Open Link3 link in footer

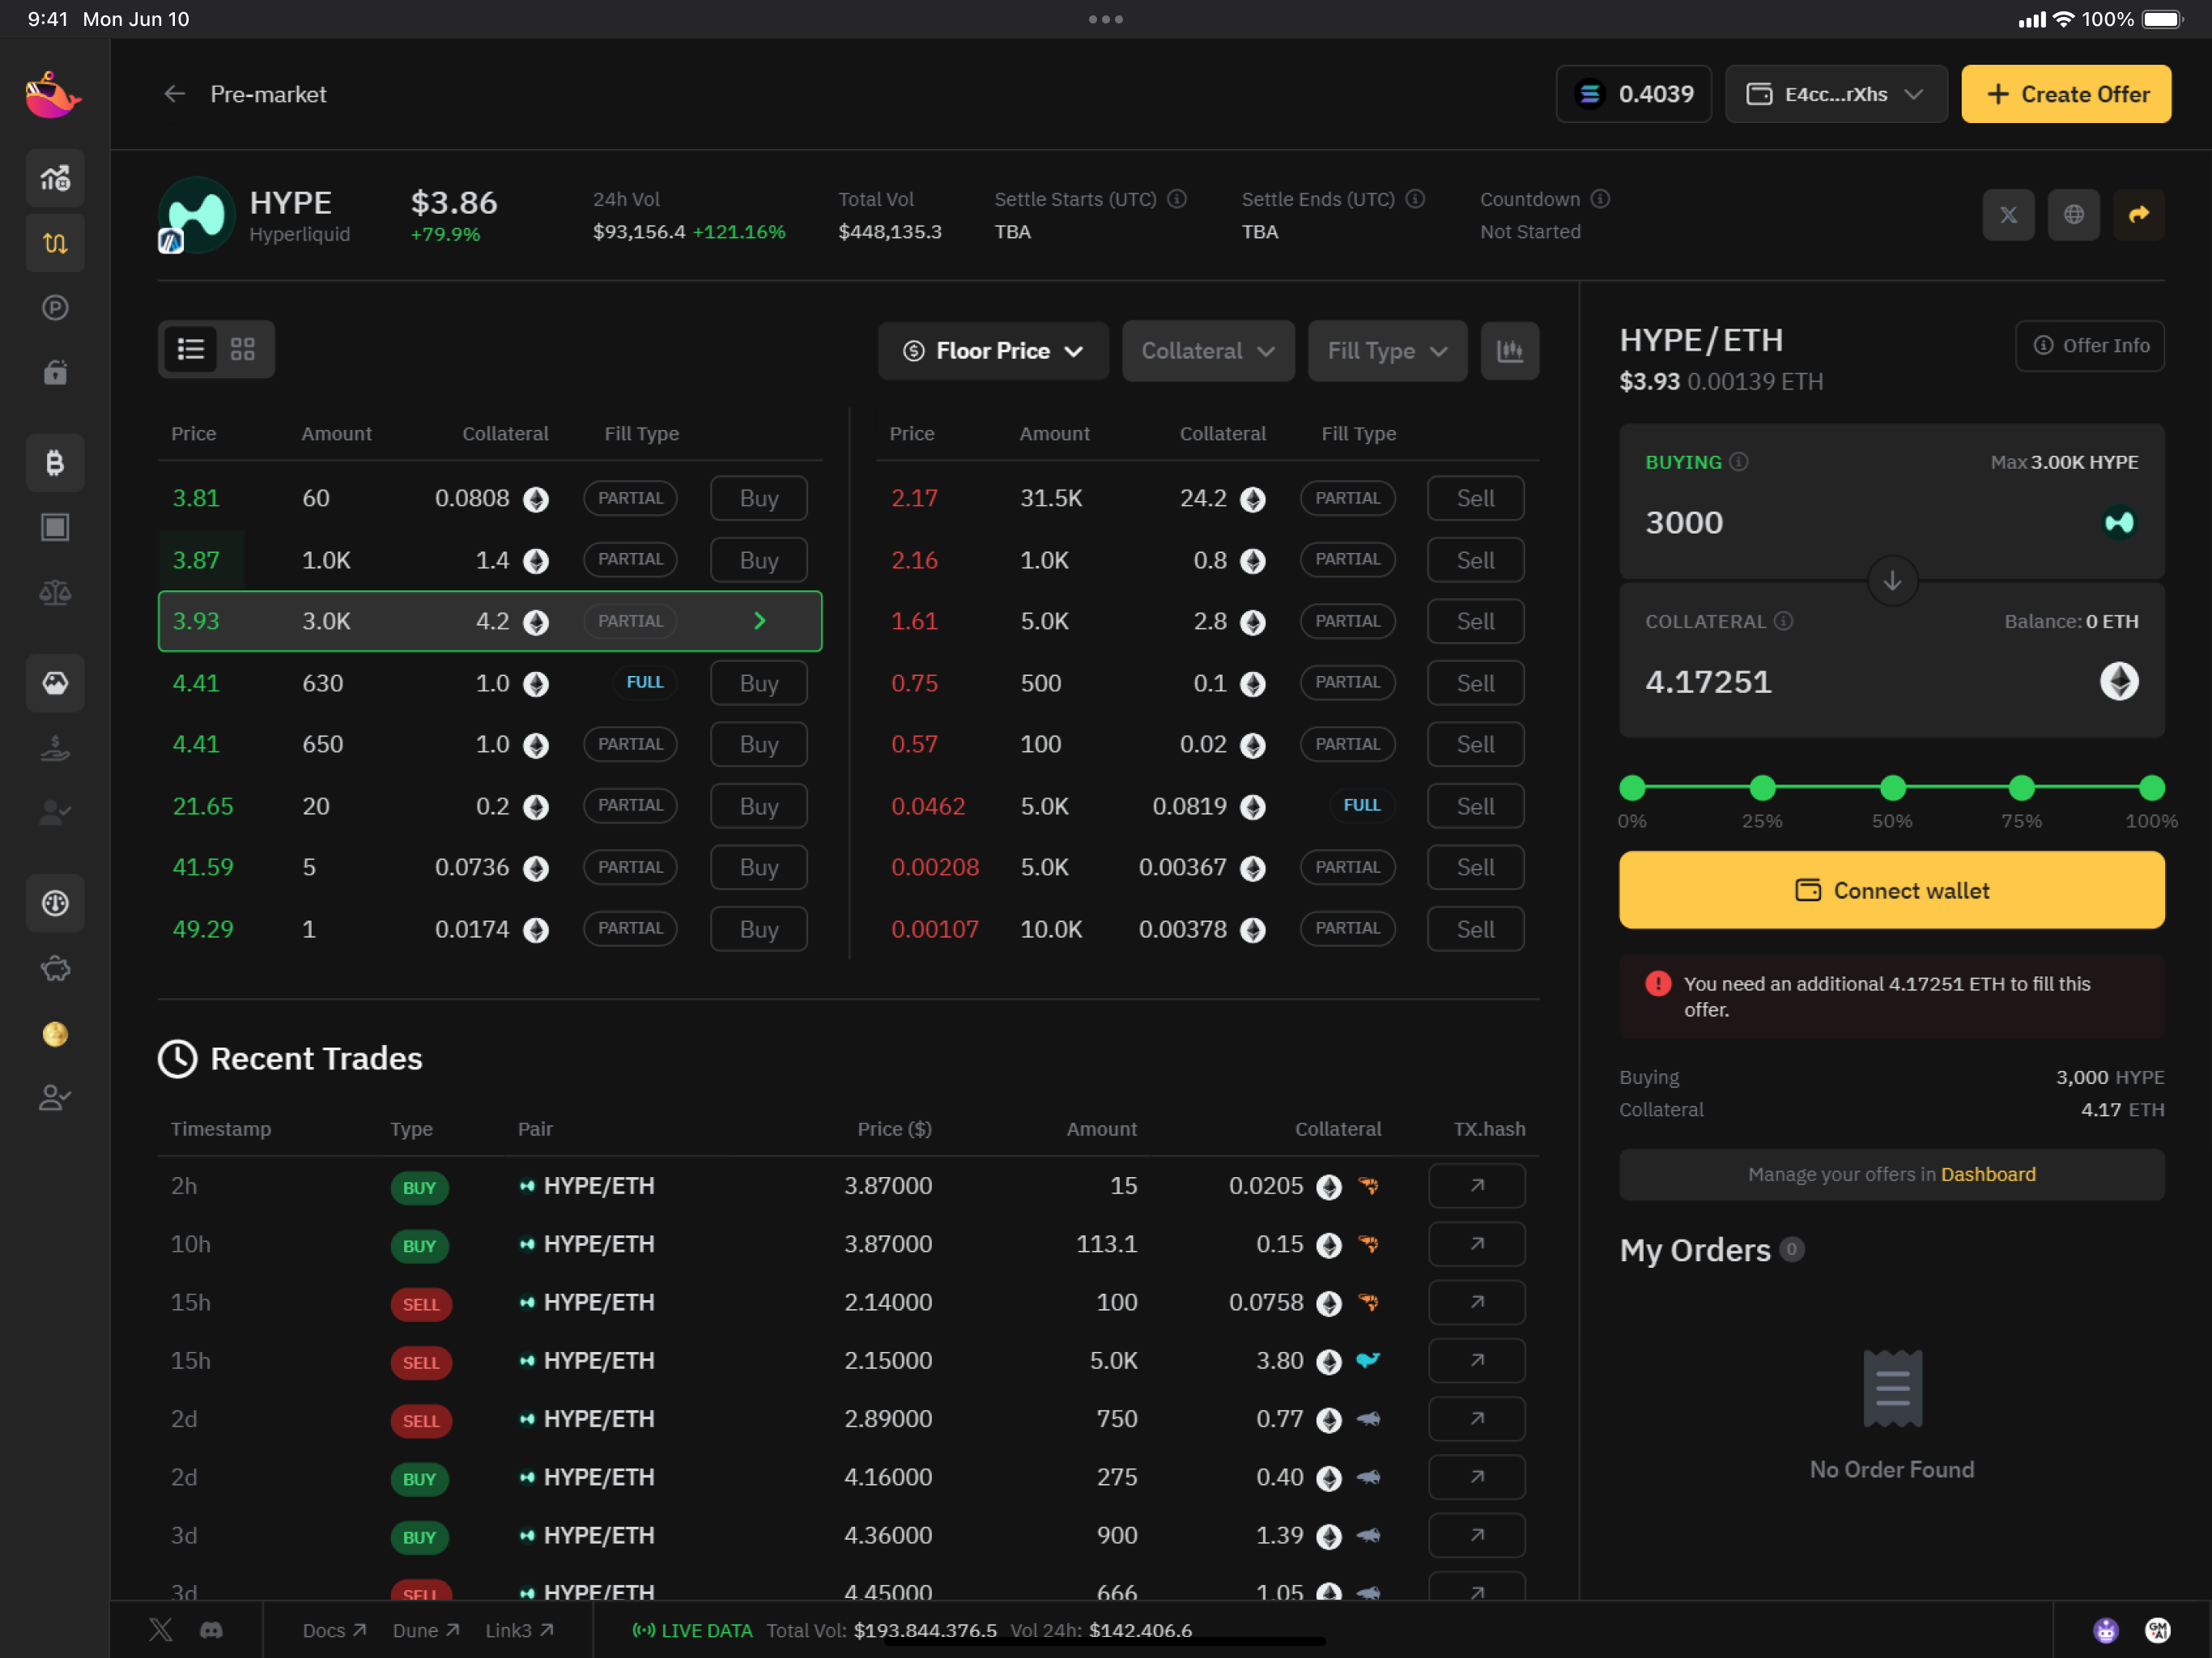519,1630
